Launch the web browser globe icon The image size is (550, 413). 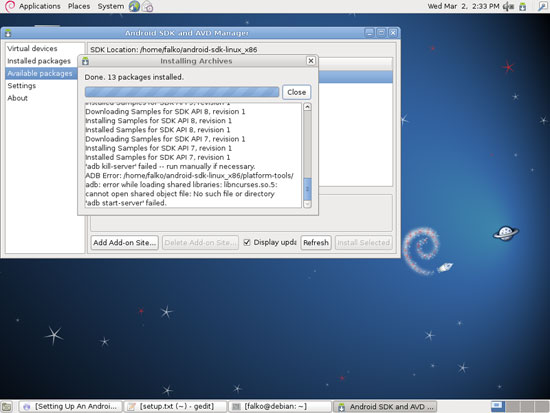tap(134, 6)
